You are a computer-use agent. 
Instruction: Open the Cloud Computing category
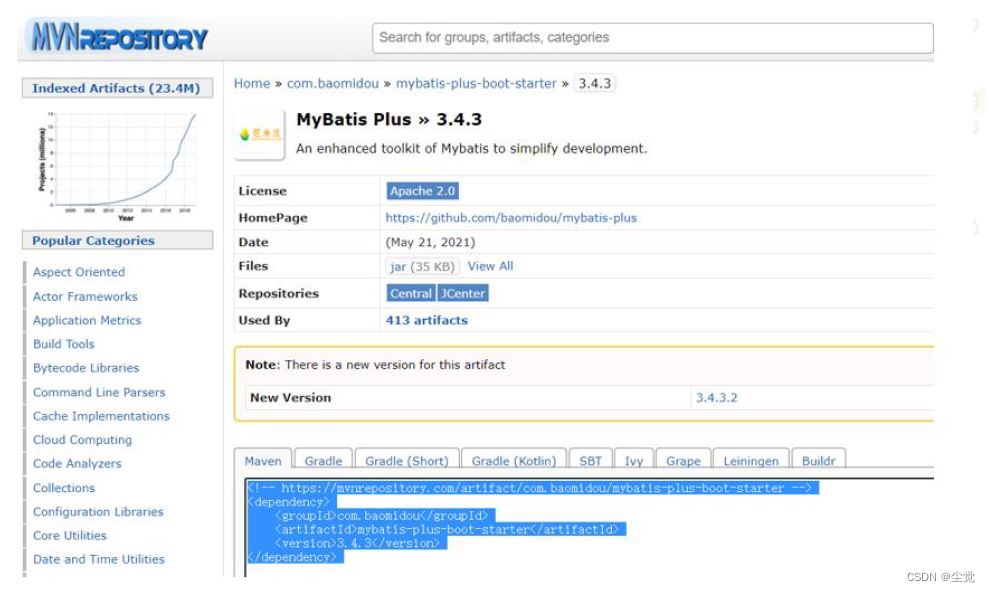point(83,440)
